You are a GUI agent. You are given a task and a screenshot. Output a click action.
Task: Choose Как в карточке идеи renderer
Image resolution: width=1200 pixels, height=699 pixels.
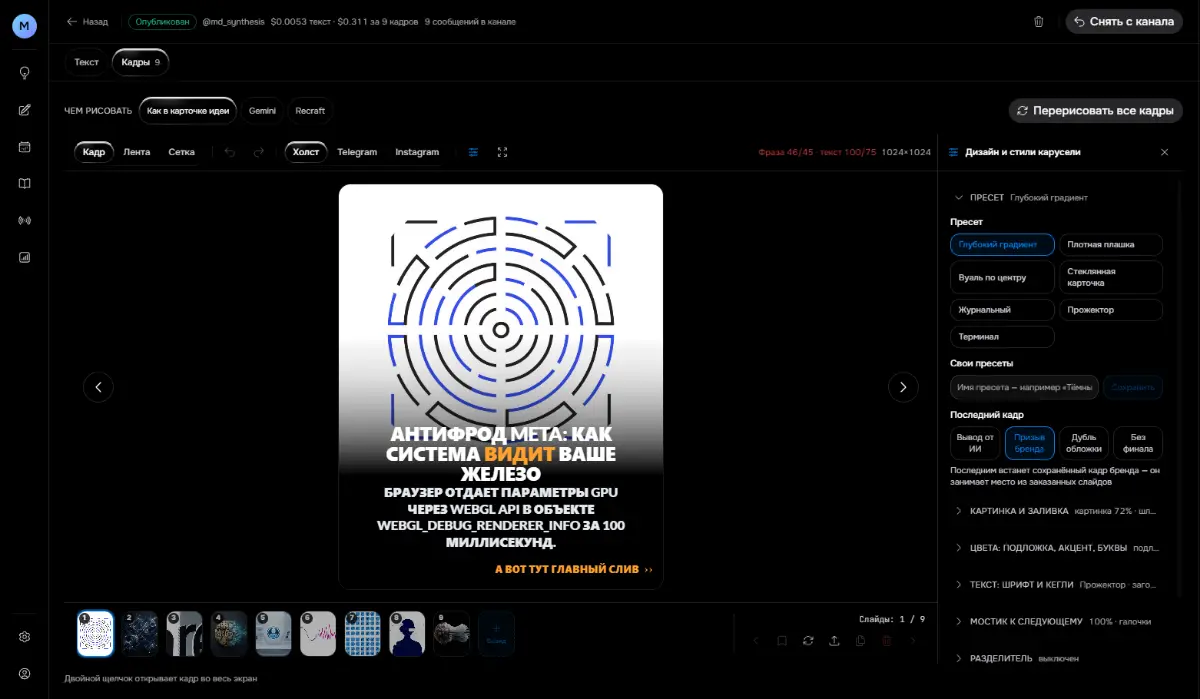tap(188, 111)
